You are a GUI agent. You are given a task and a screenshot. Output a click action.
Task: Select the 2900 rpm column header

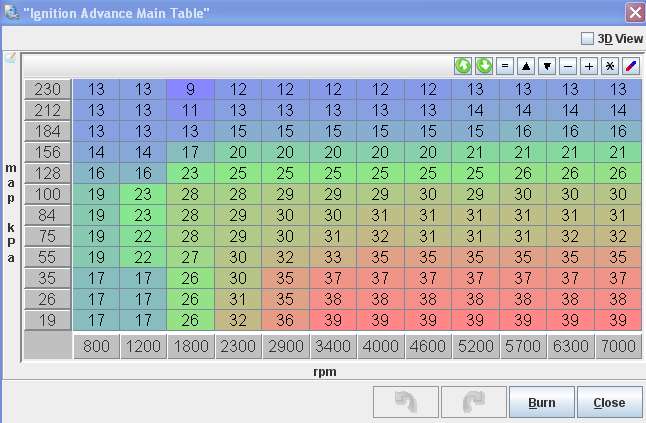point(286,346)
